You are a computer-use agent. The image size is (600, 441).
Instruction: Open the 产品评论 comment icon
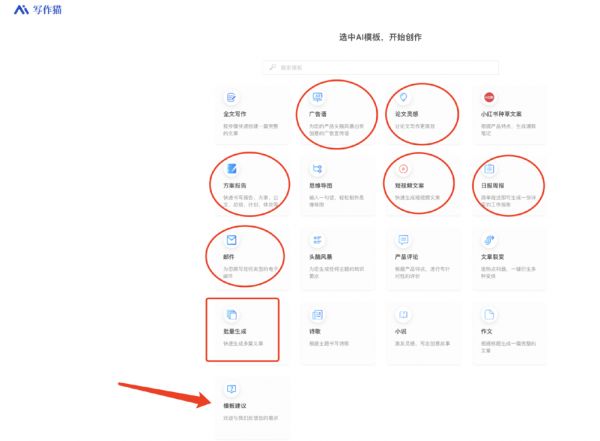point(404,241)
